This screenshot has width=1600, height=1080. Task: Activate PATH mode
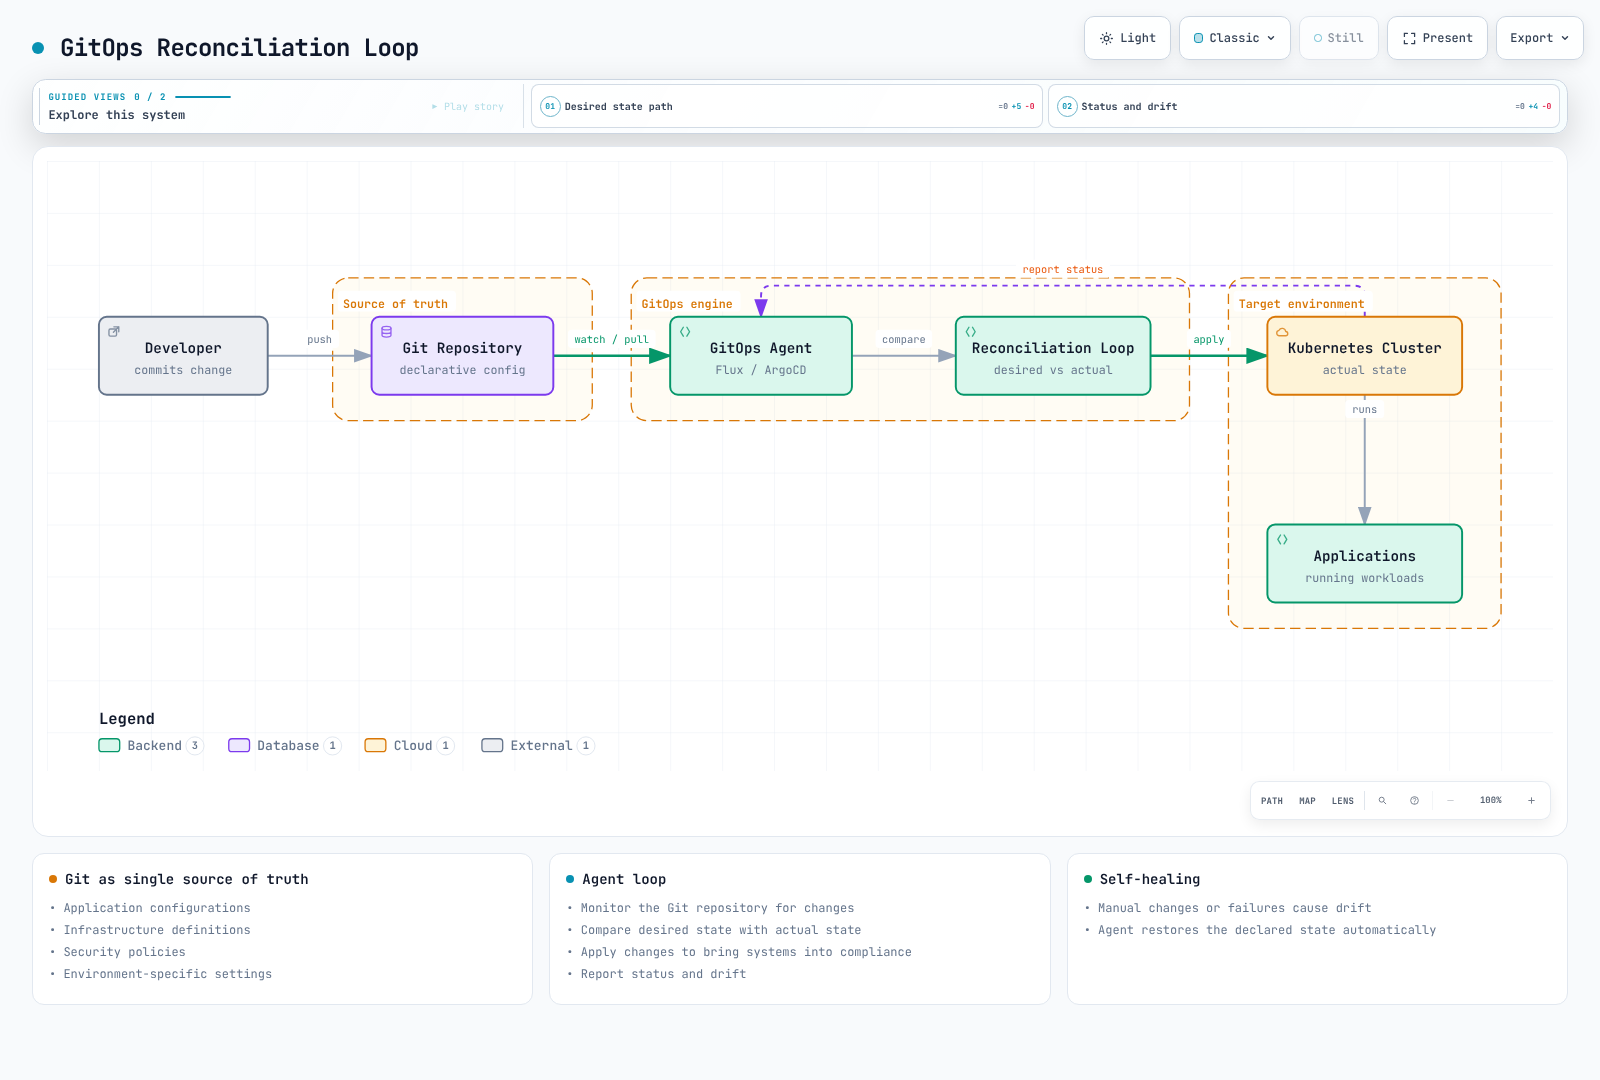click(1272, 801)
